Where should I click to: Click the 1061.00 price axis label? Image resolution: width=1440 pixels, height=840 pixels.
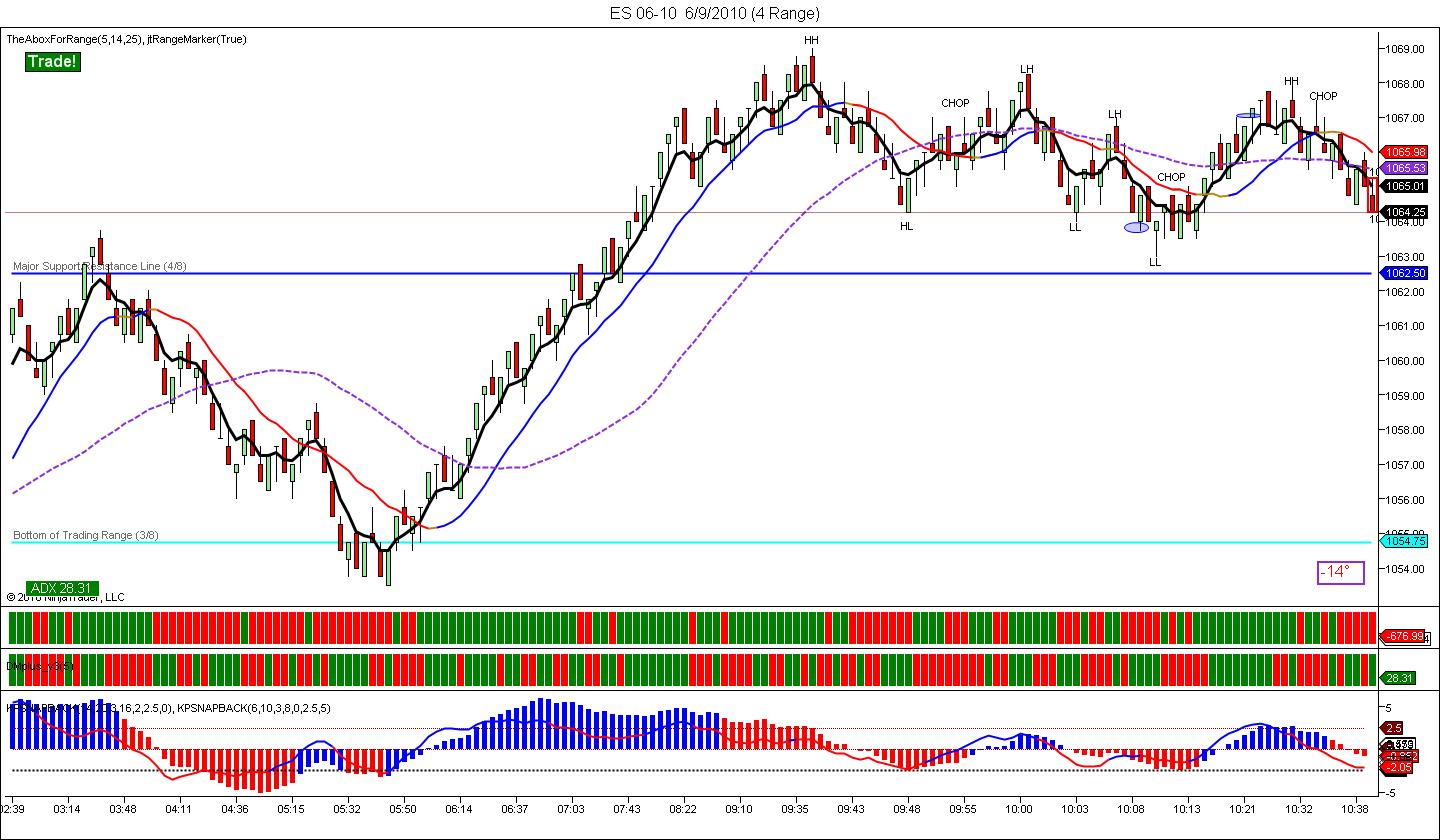point(1404,326)
